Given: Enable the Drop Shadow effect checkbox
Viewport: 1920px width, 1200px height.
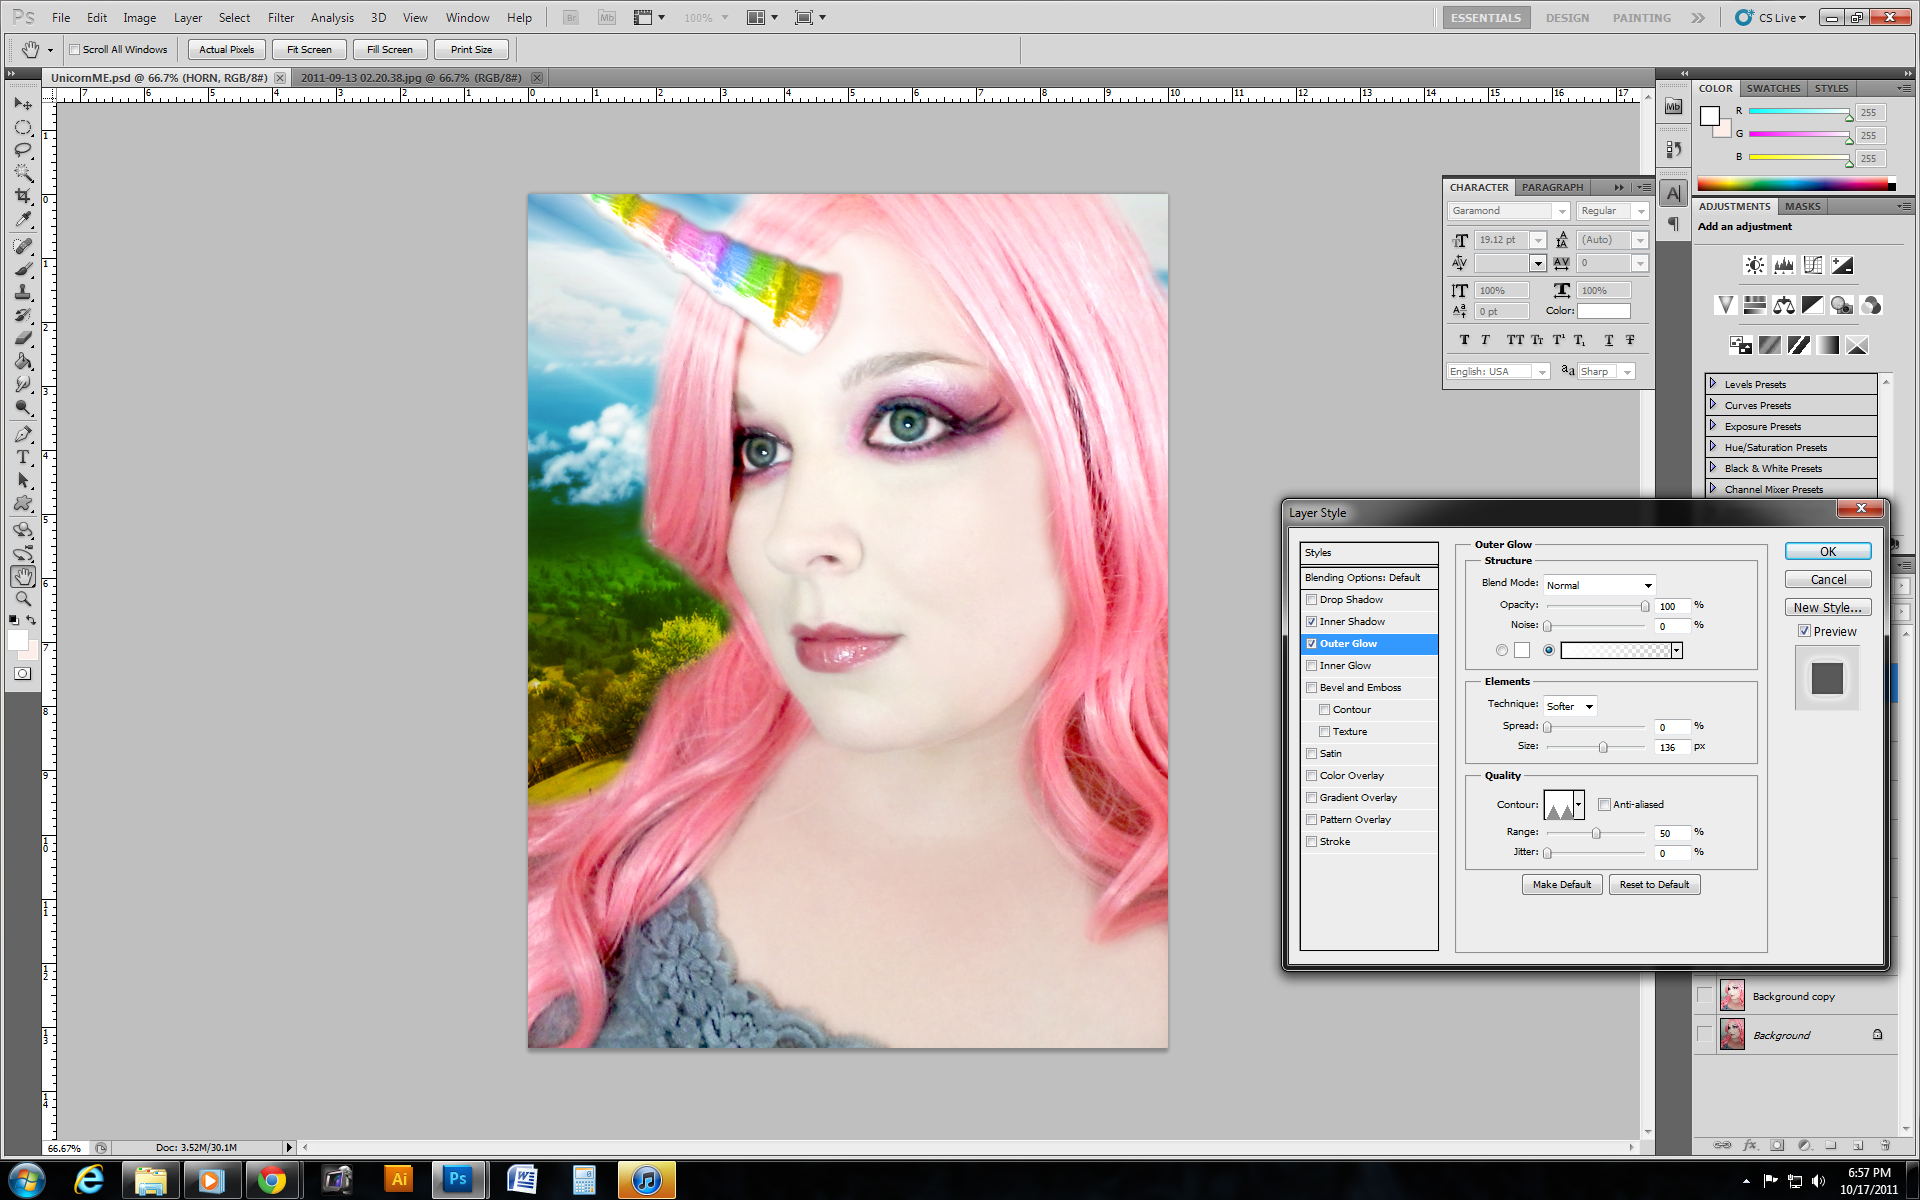Looking at the screenshot, I should click(1311, 600).
